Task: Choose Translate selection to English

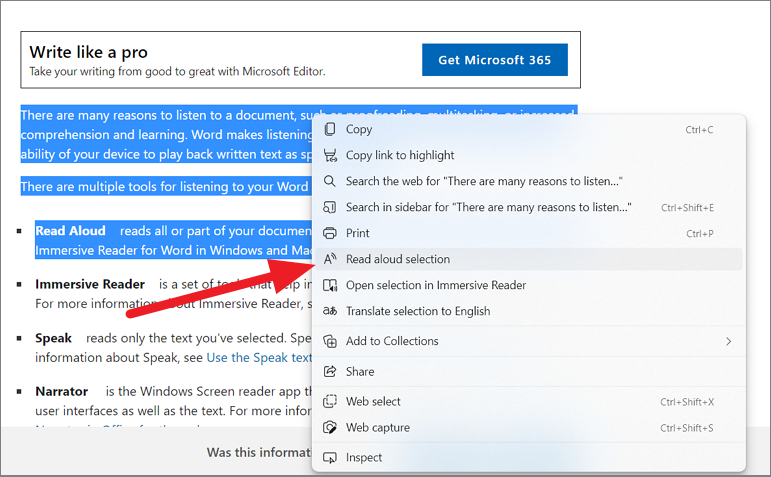Action: pos(529,311)
